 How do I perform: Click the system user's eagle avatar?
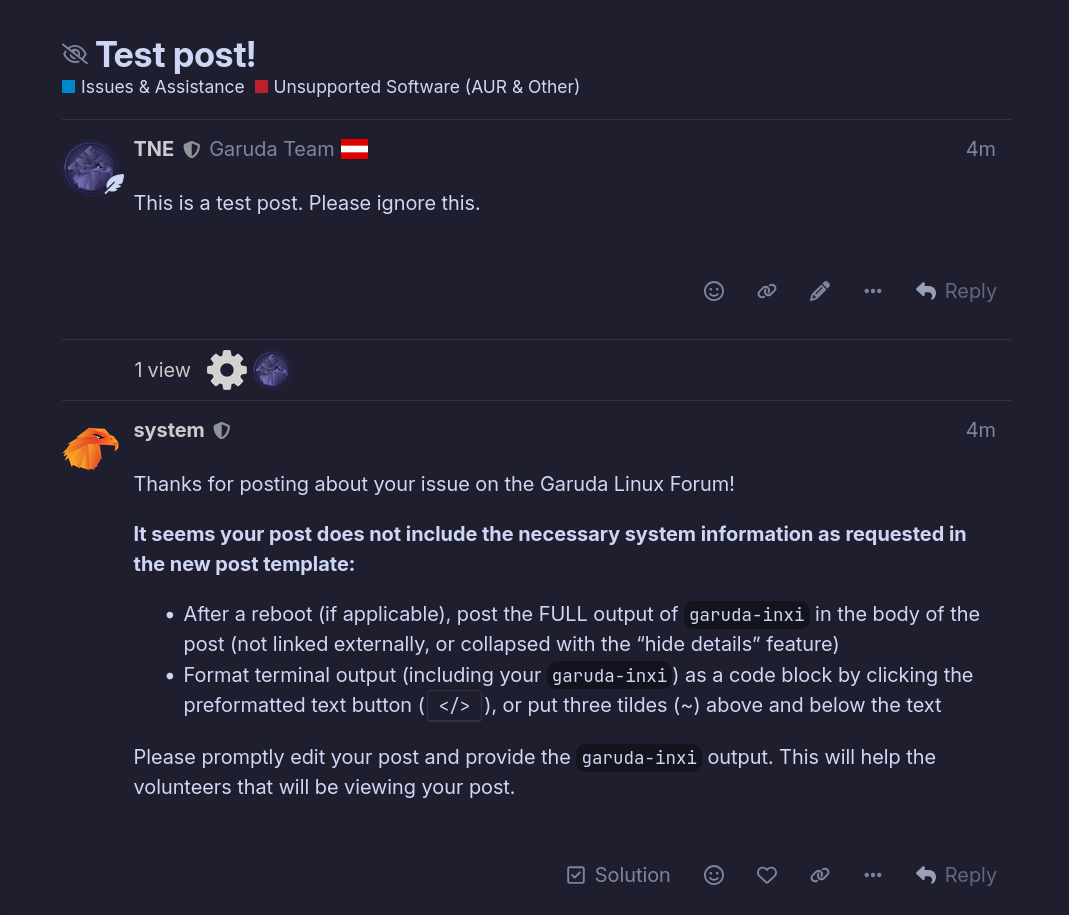click(x=91, y=448)
